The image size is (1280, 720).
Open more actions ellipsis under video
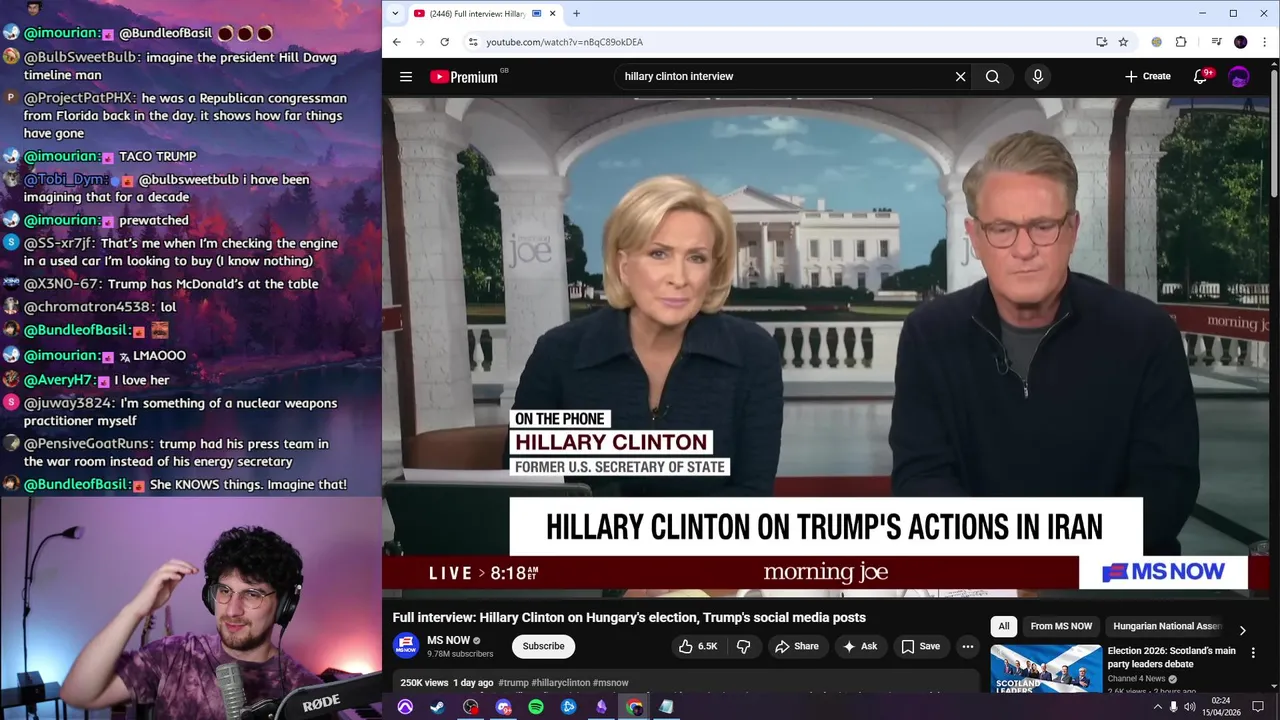pyautogui.click(x=967, y=646)
